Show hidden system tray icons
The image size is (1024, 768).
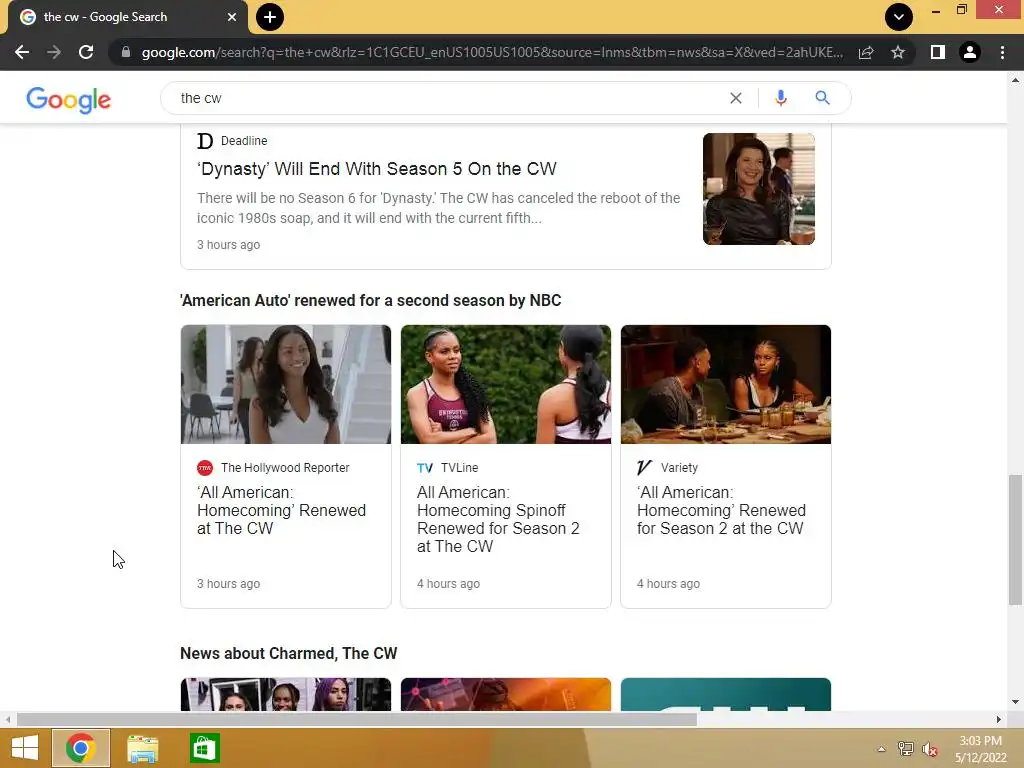click(x=882, y=749)
